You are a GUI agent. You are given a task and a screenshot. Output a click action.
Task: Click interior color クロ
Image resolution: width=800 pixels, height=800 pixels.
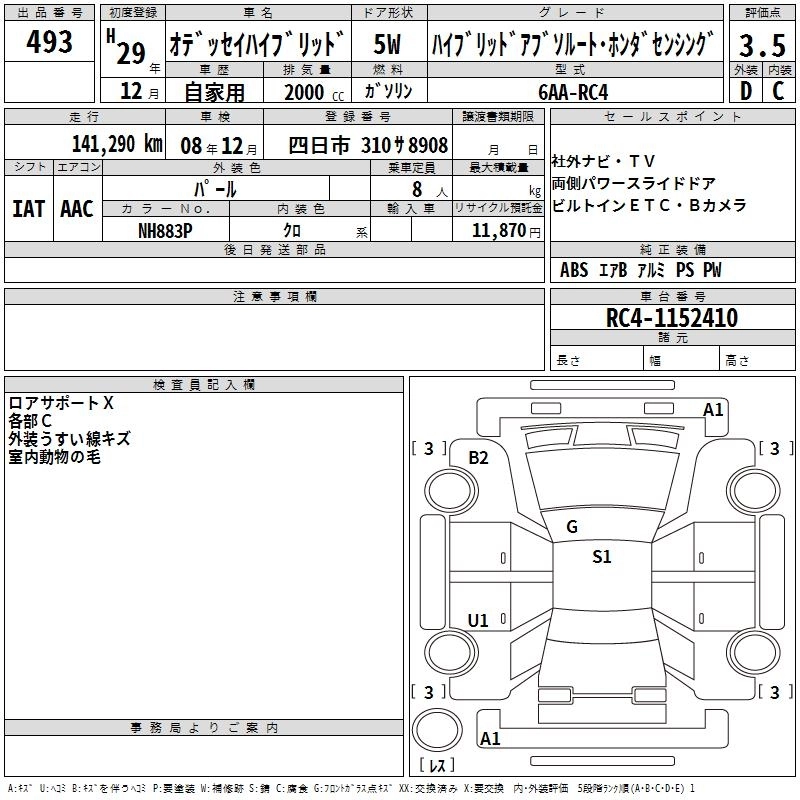pyautogui.click(x=292, y=231)
